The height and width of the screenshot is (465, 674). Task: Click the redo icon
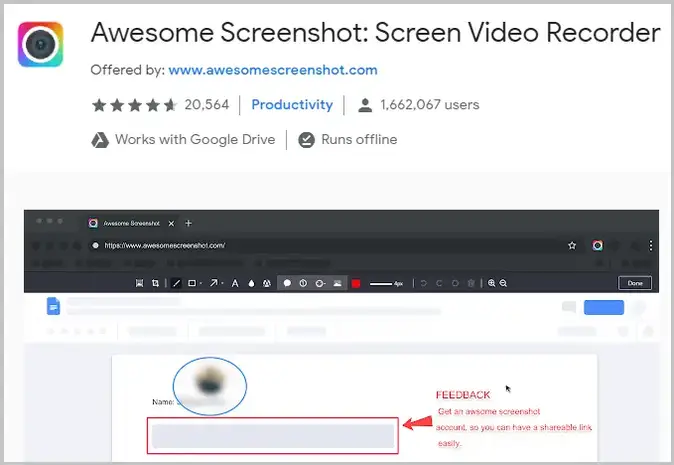pos(439,283)
